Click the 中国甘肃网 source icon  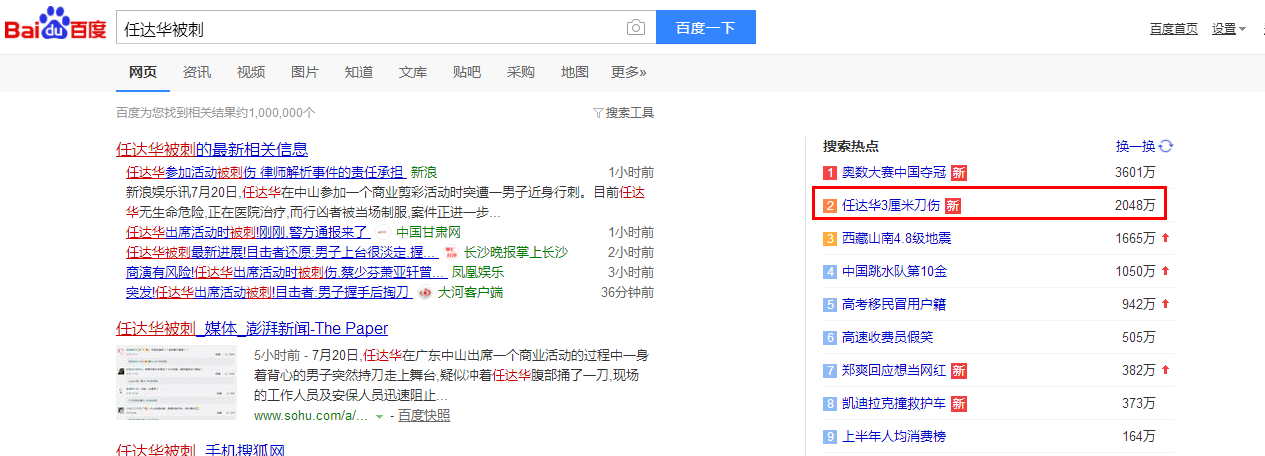383,233
